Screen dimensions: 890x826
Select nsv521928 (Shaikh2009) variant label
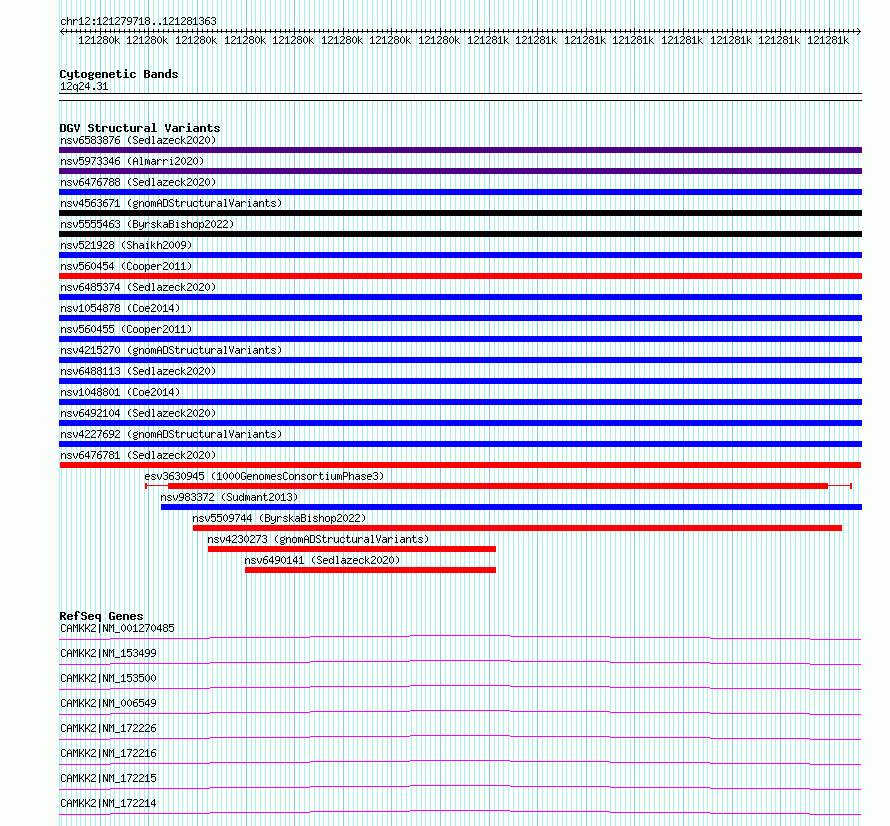click(x=126, y=245)
